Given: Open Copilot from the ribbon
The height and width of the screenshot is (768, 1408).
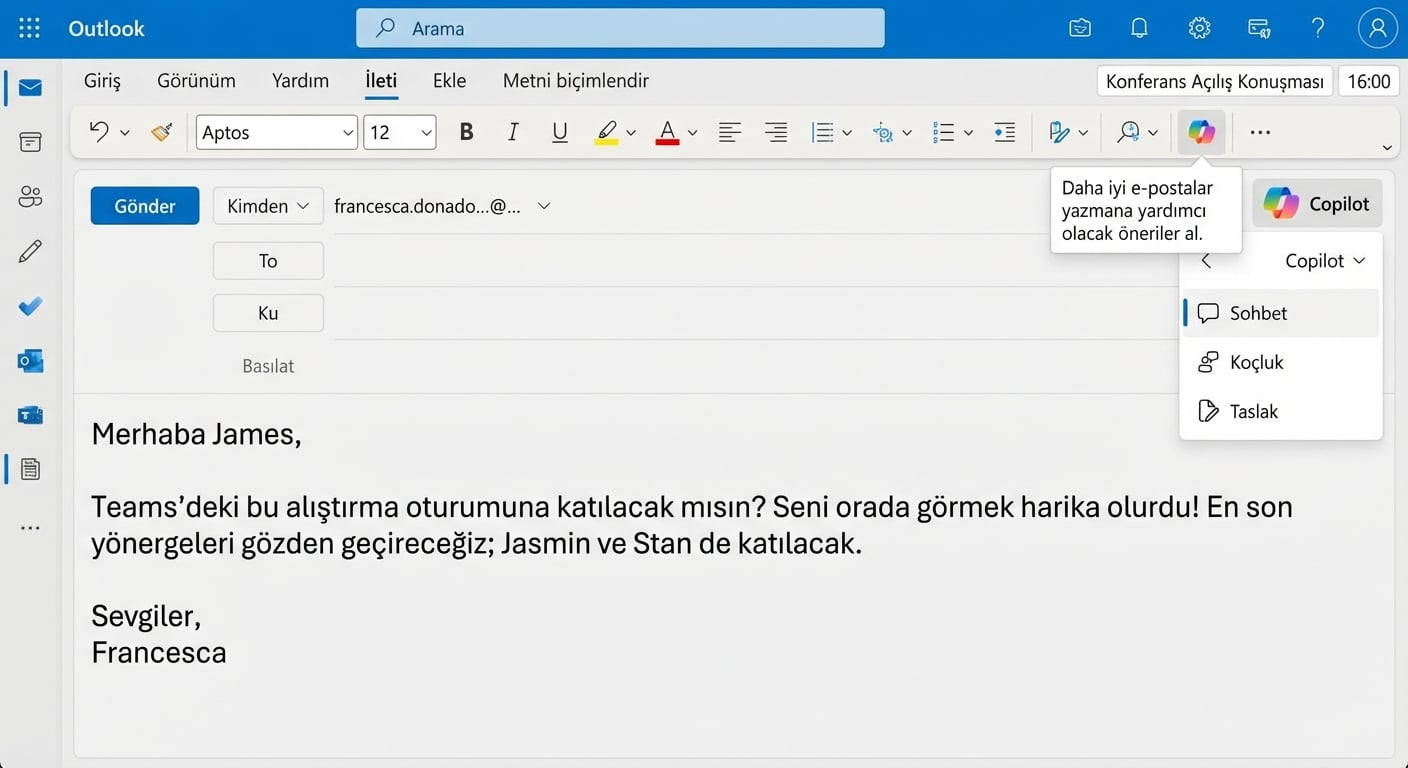Looking at the screenshot, I should tap(1200, 131).
